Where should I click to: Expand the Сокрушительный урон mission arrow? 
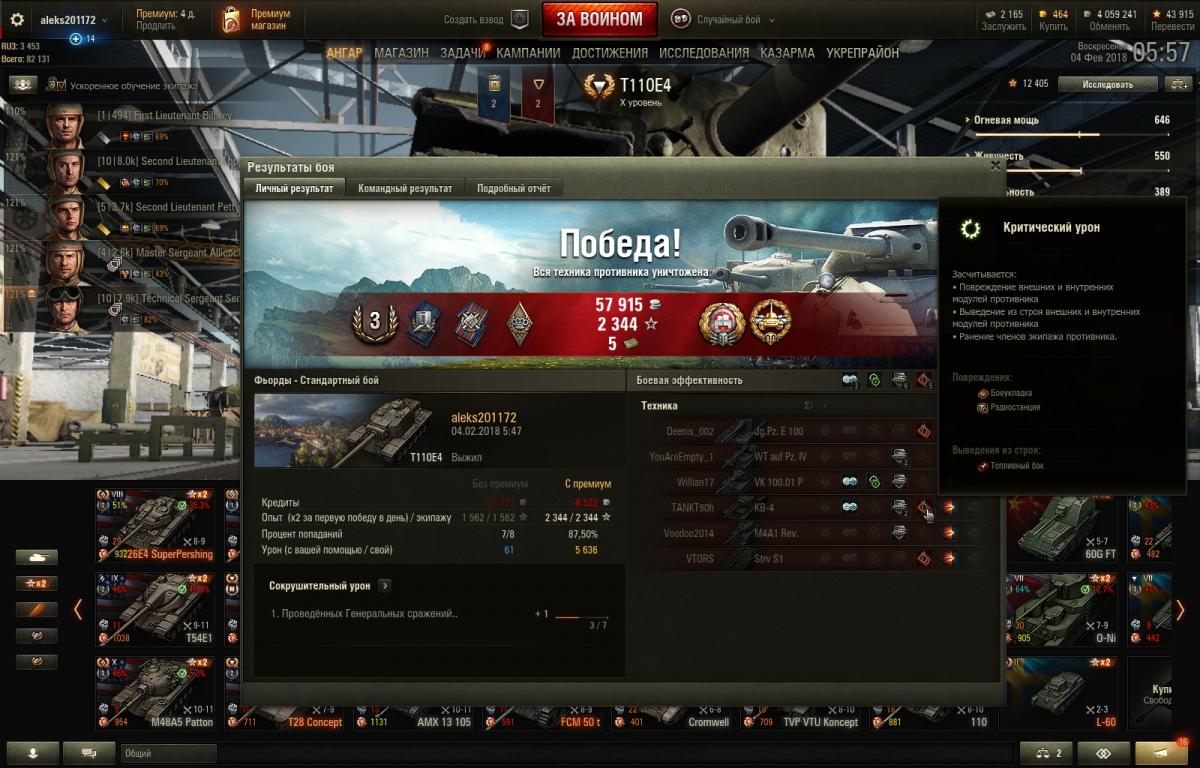pyautogui.click(x=385, y=586)
